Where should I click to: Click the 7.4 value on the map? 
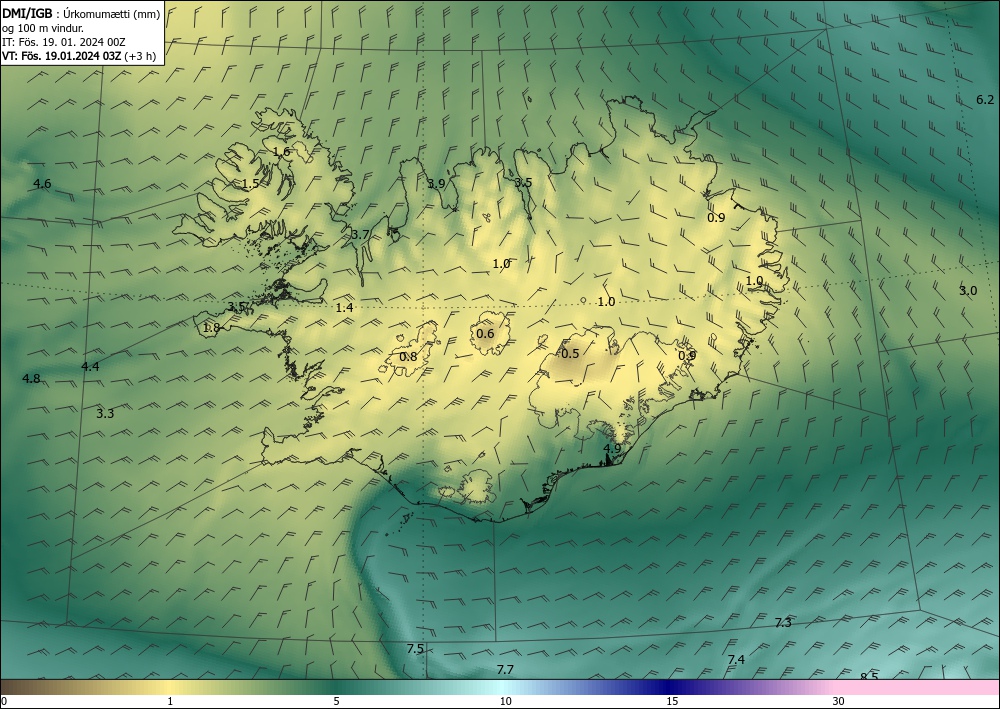[737, 659]
